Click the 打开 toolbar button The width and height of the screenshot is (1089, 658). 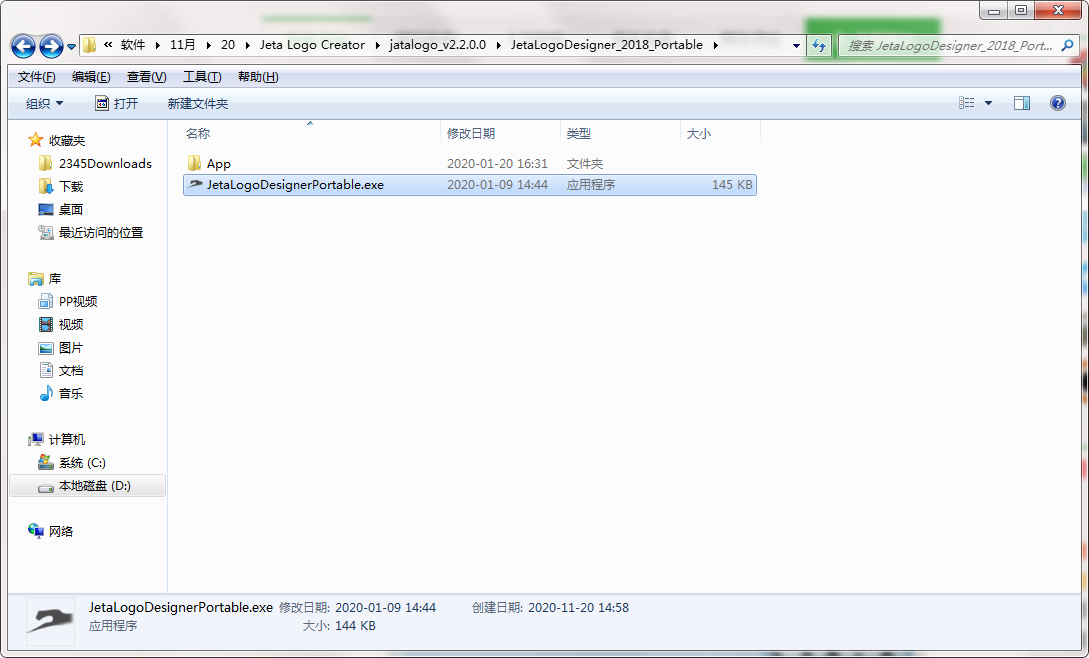(x=117, y=104)
